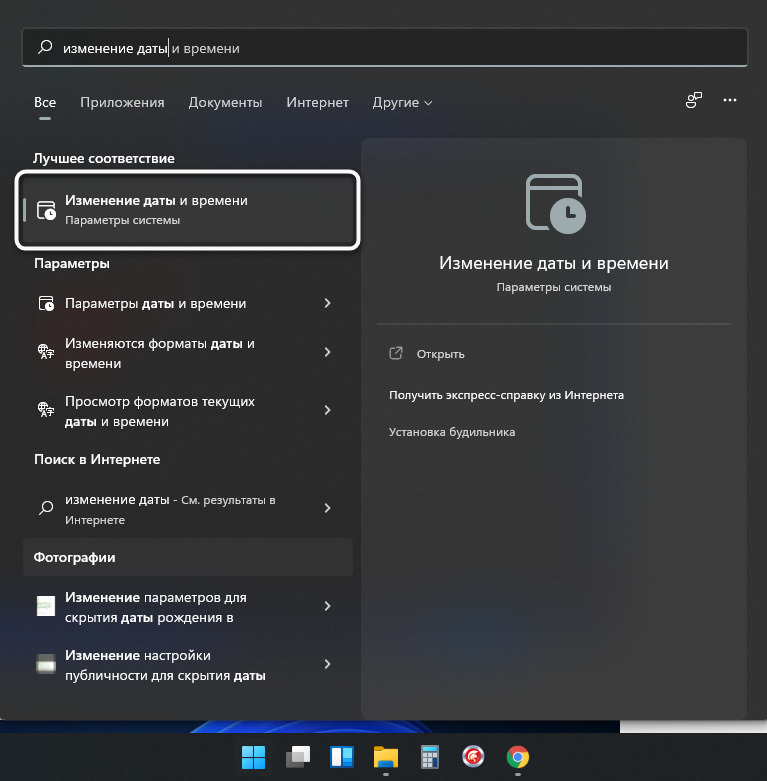Select the Интернет tab

coord(317,103)
